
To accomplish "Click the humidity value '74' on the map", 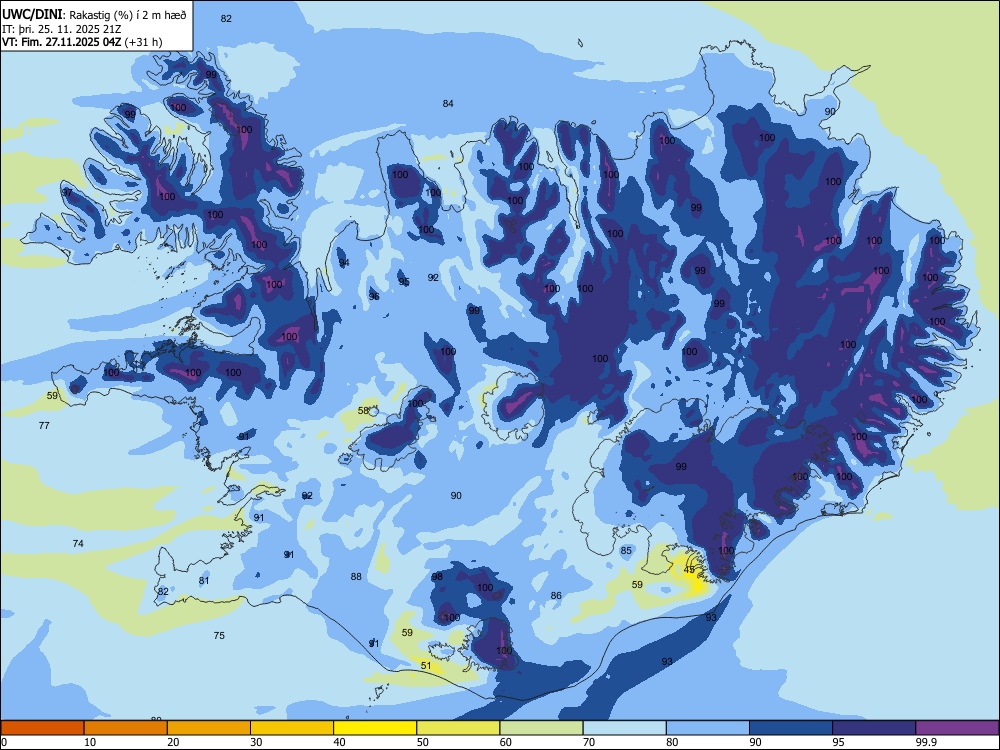I will click(x=78, y=543).
